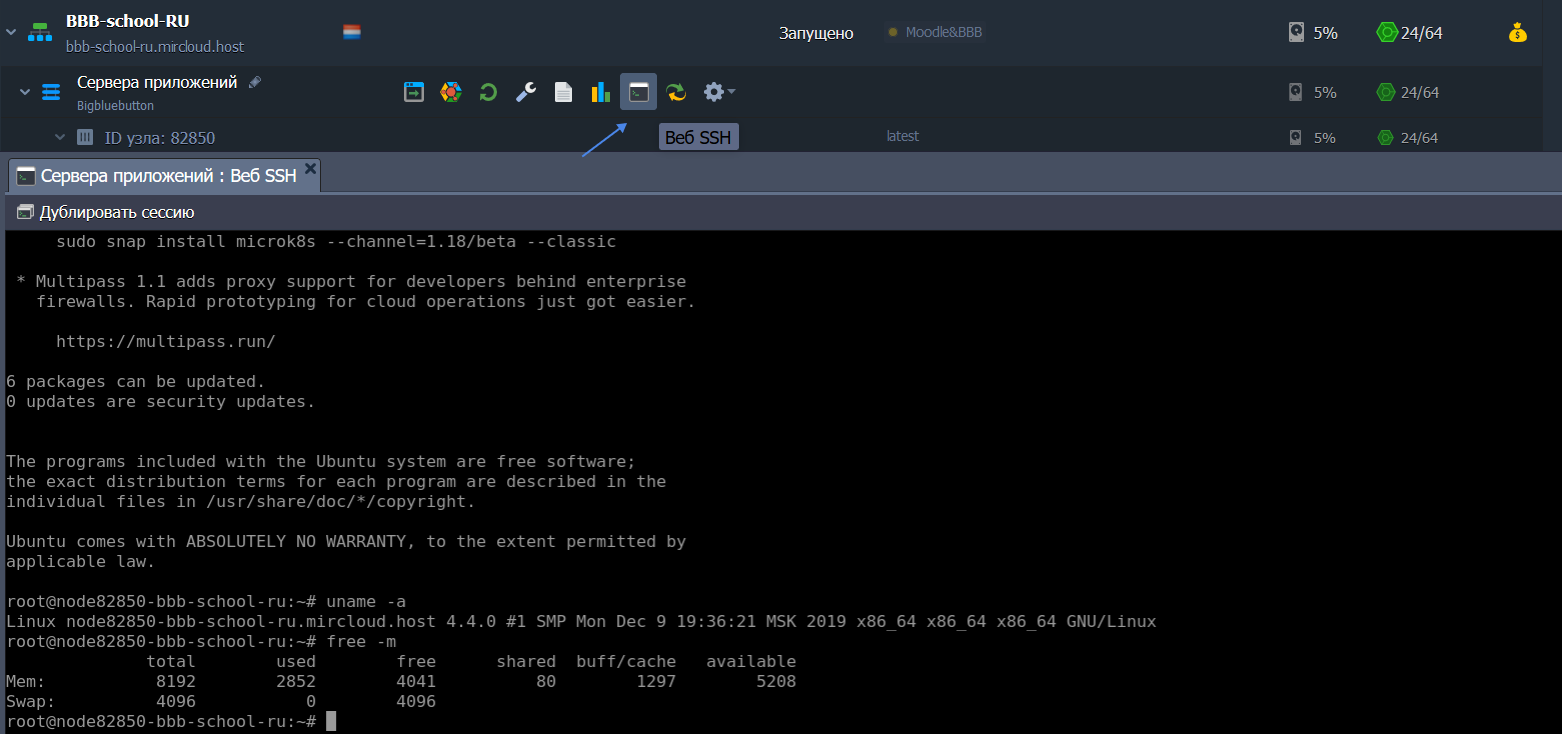Screen dimensions: 1562x734
Task: Select the Сервера приложений : Веб SSH tab
Action: (167, 176)
